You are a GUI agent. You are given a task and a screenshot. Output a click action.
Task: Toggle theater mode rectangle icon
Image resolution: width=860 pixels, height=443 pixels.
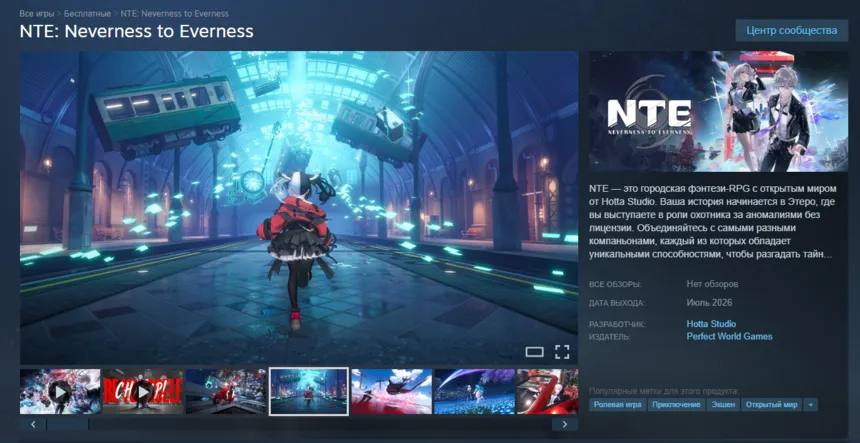[x=534, y=352]
